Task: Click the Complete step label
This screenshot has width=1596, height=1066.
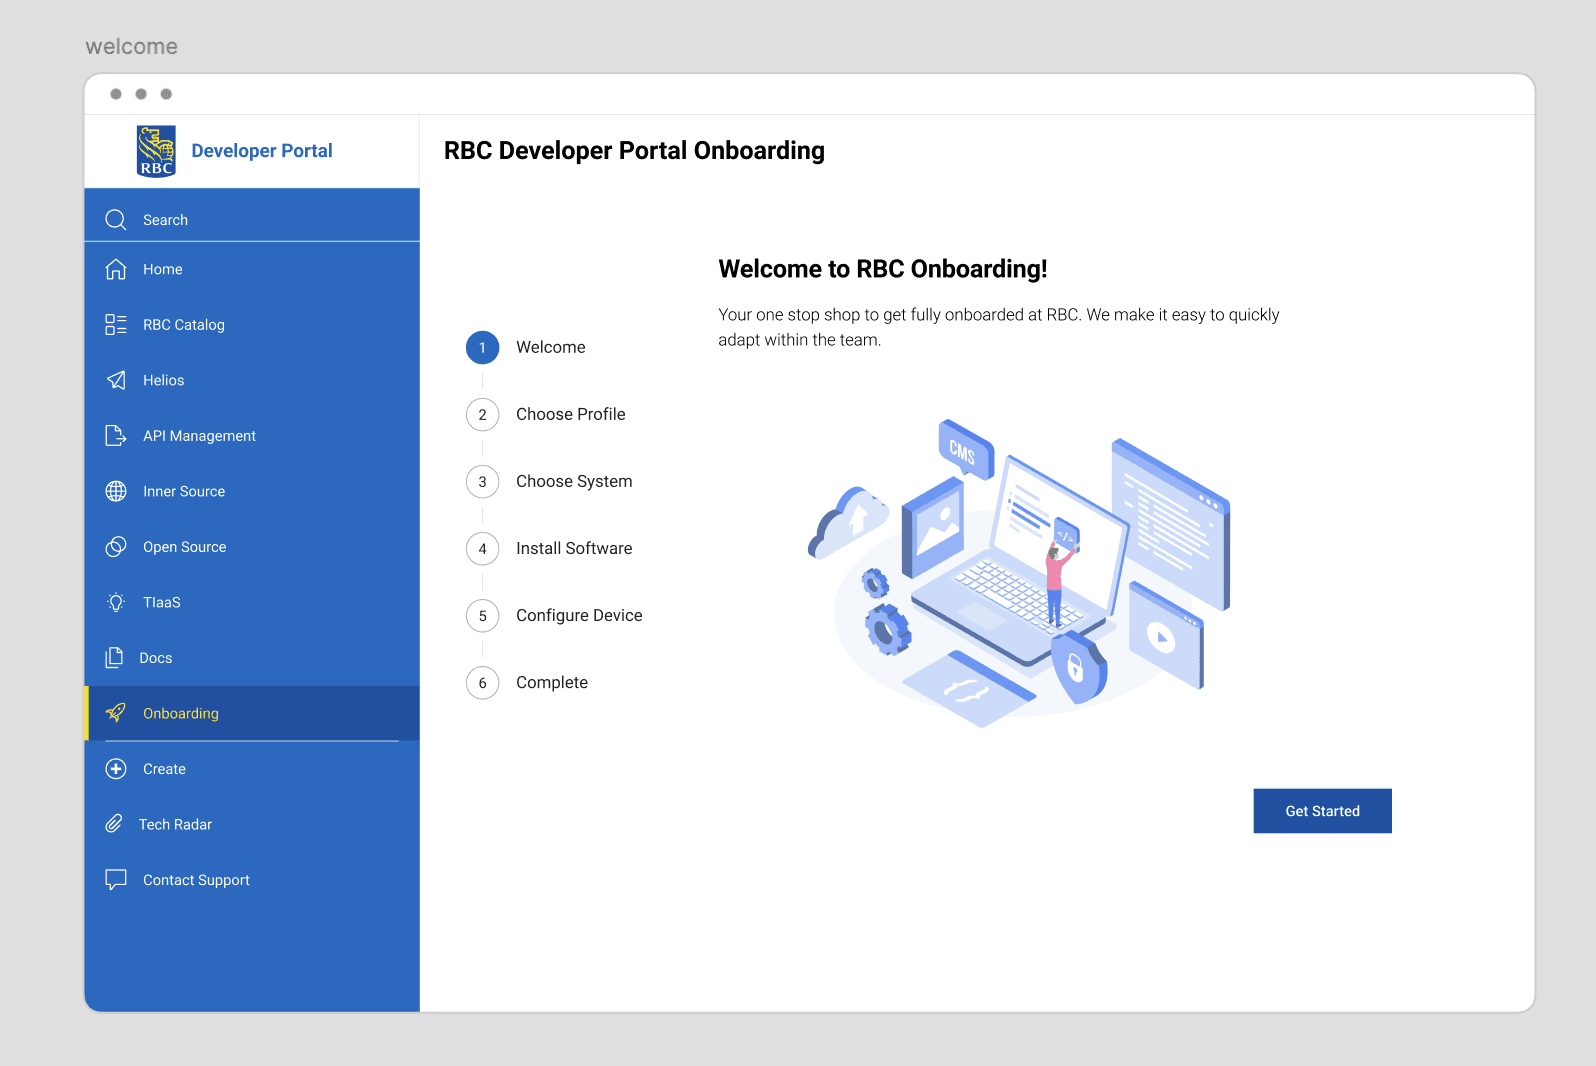Action: (552, 682)
